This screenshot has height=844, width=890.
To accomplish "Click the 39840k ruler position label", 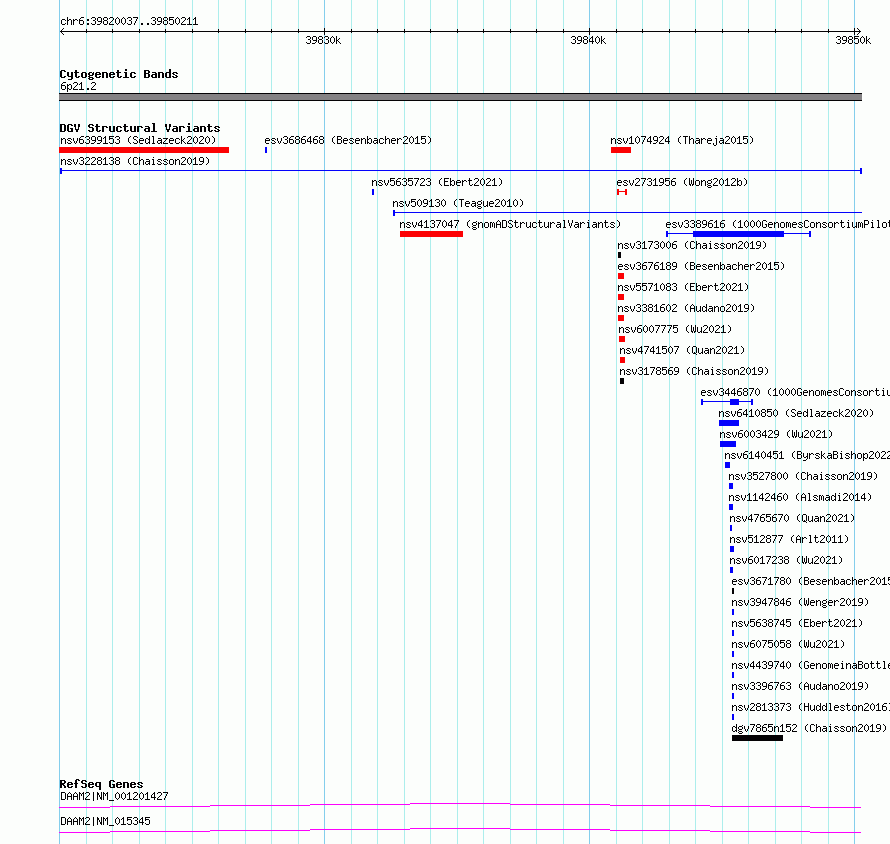I will (x=588, y=40).
